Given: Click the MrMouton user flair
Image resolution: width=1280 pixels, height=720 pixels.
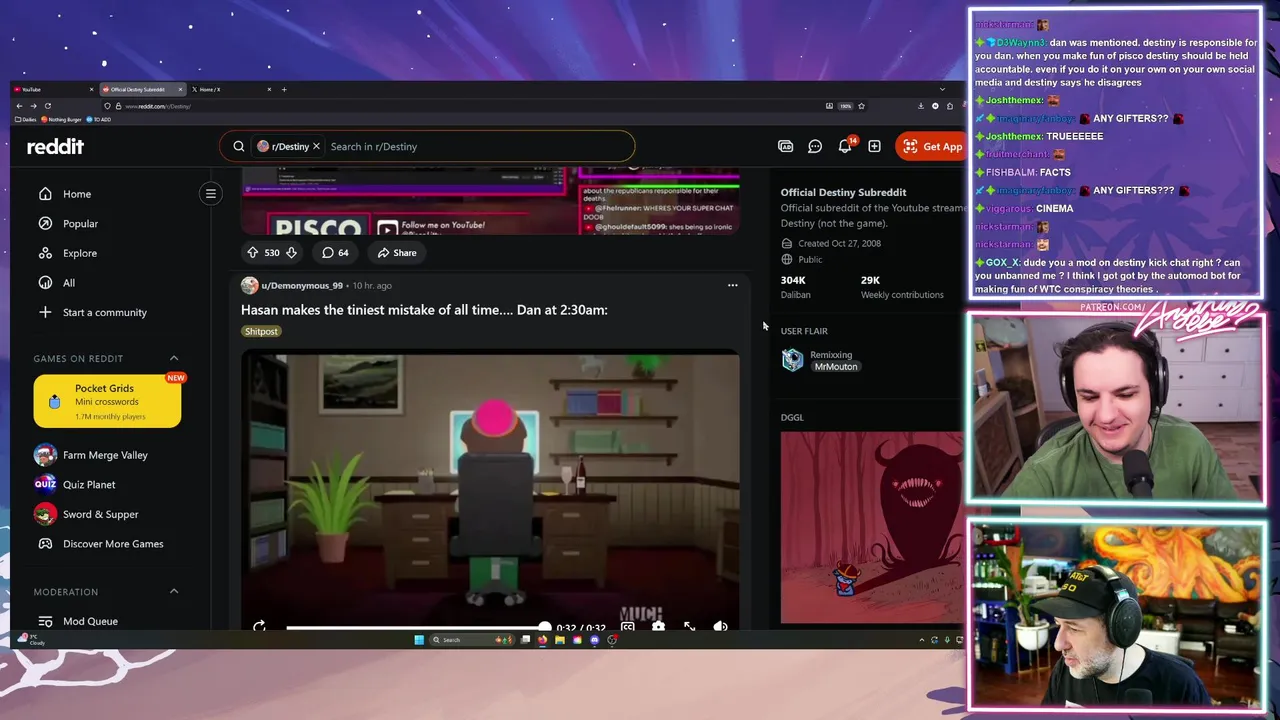Looking at the screenshot, I should pos(835,367).
